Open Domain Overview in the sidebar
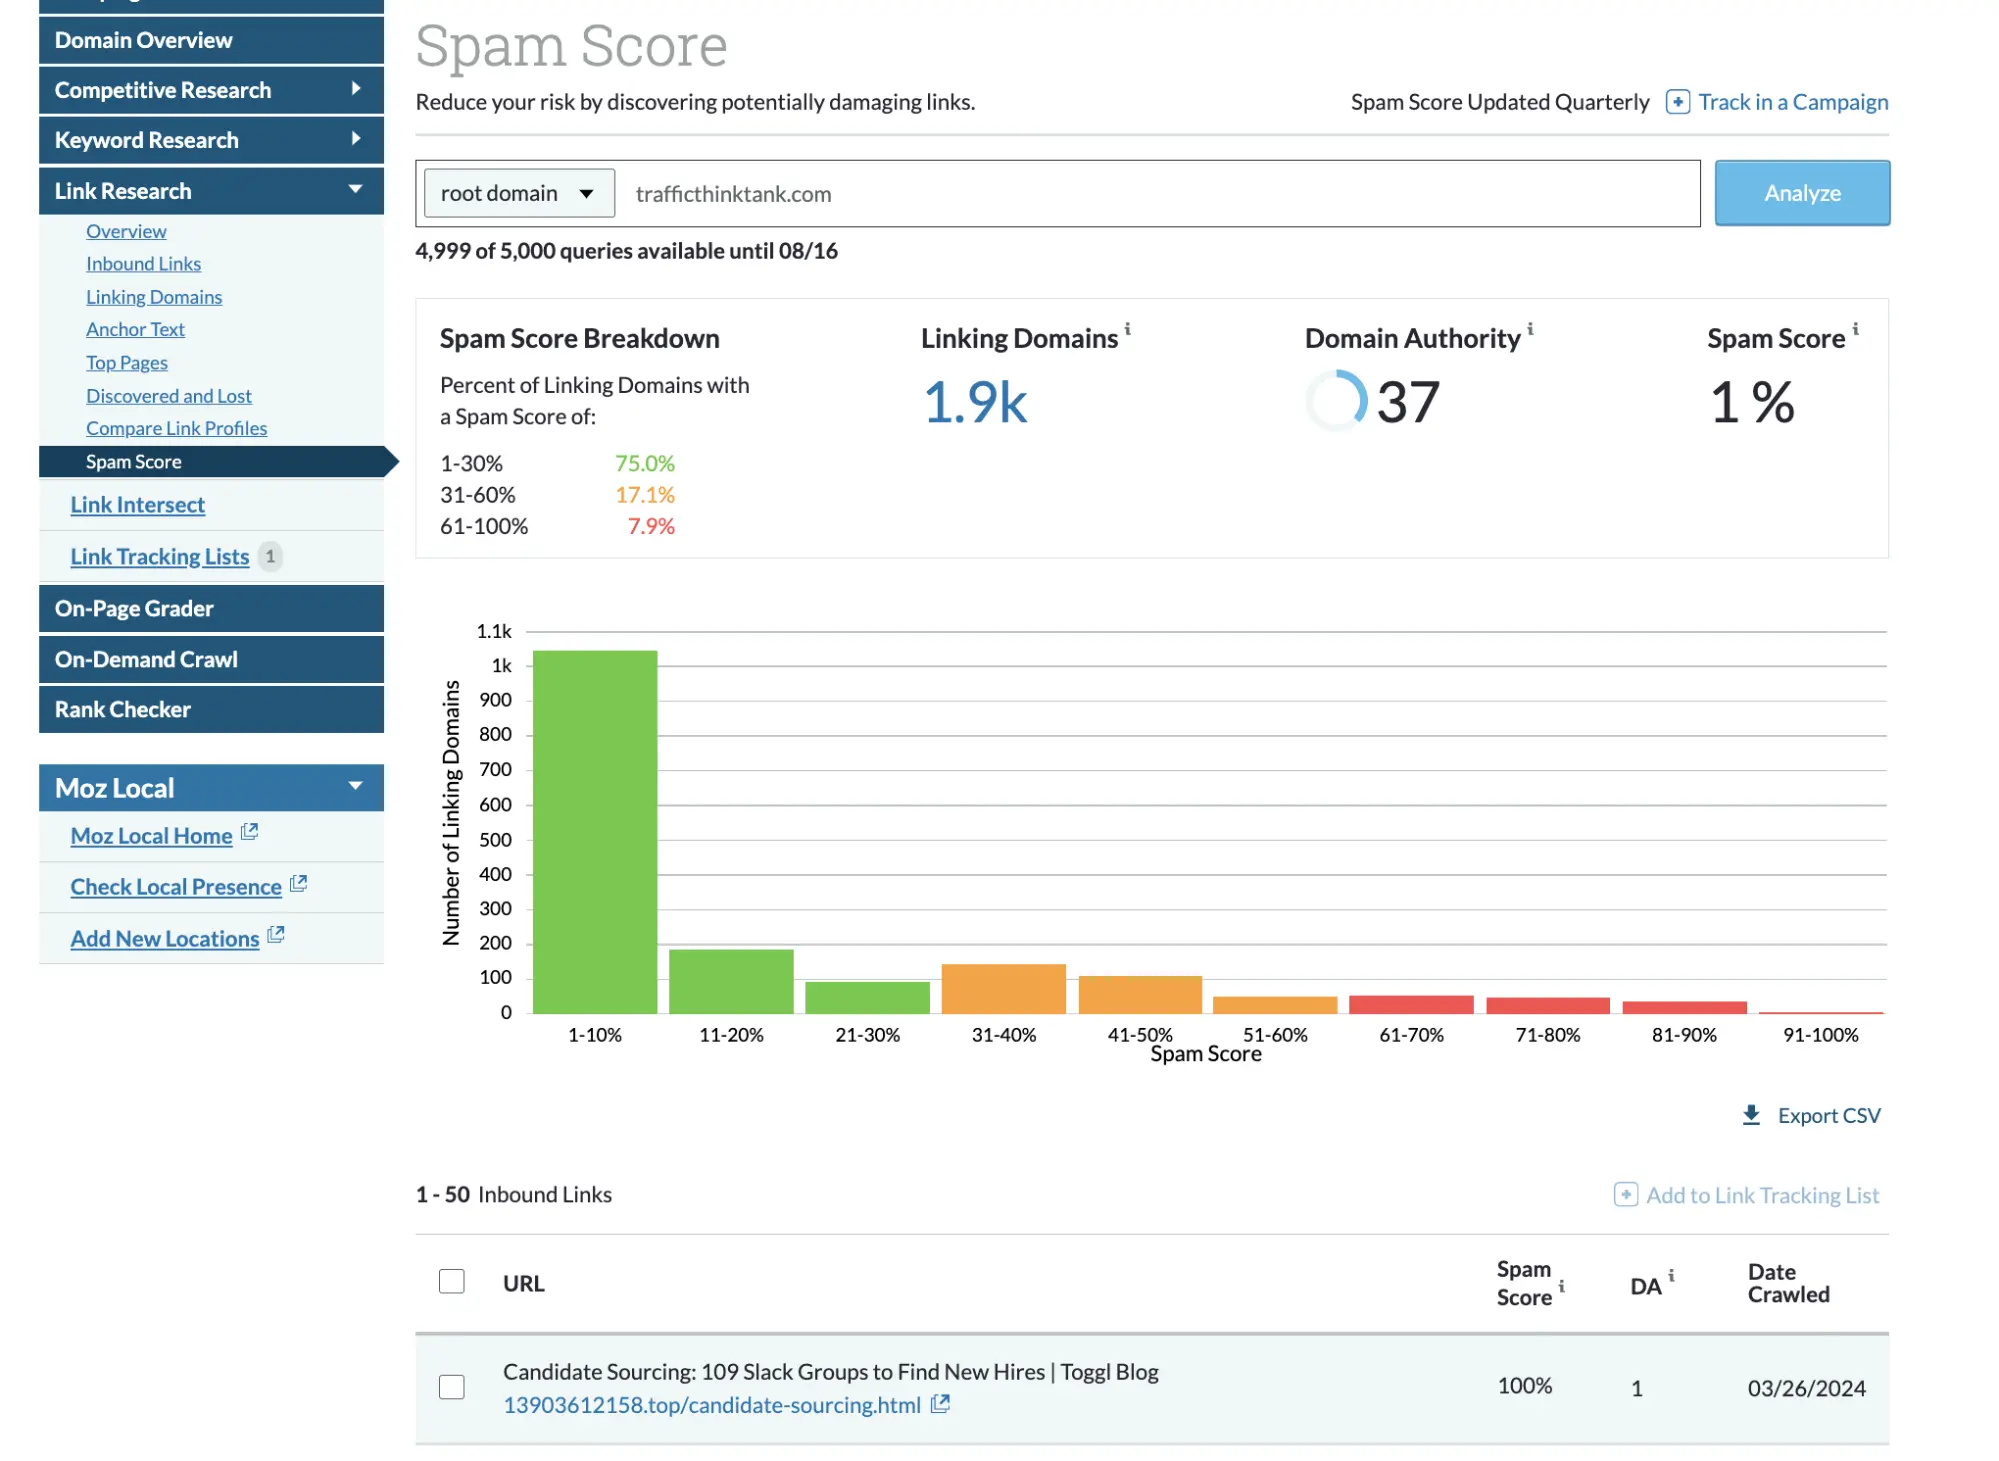Image resolution: width=1999 pixels, height=1461 pixels. tap(143, 40)
